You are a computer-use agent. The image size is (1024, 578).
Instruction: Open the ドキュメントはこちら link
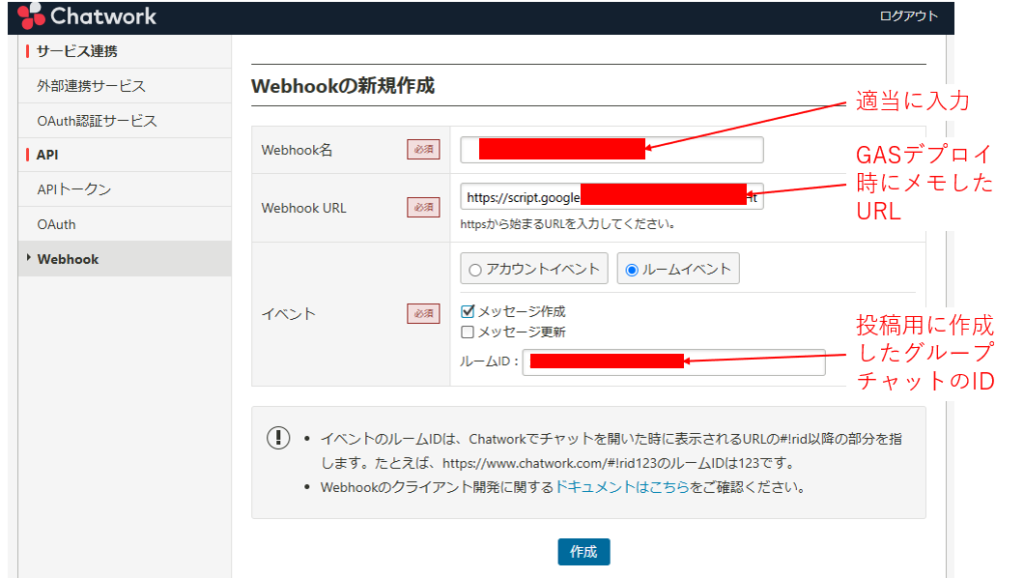click(622, 487)
